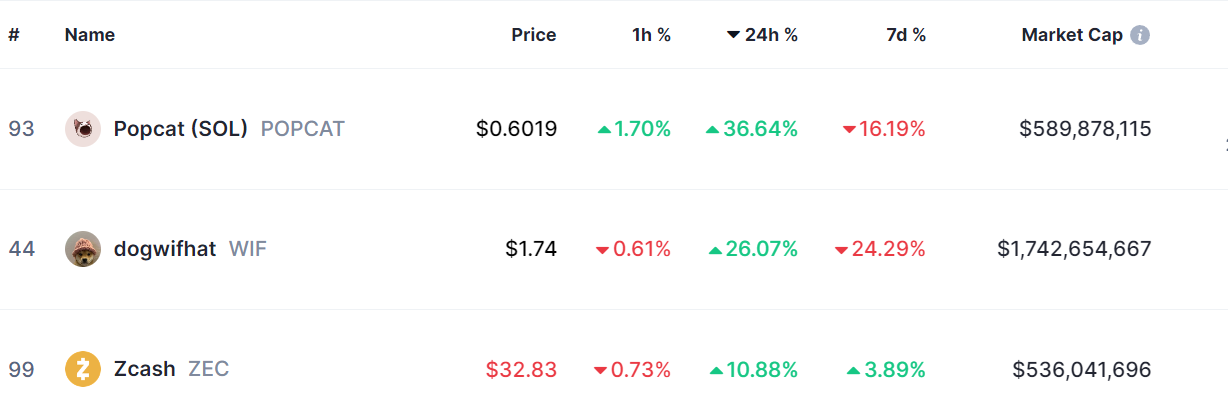The image size is (1228, 418).
Task: Open the Zcash coin page
Action: (x=144, y=369)
